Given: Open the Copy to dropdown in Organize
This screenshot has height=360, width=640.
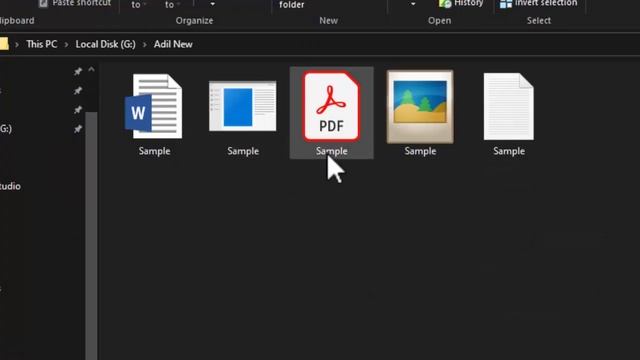Looking at the screenshot, I should coord(172,5).
